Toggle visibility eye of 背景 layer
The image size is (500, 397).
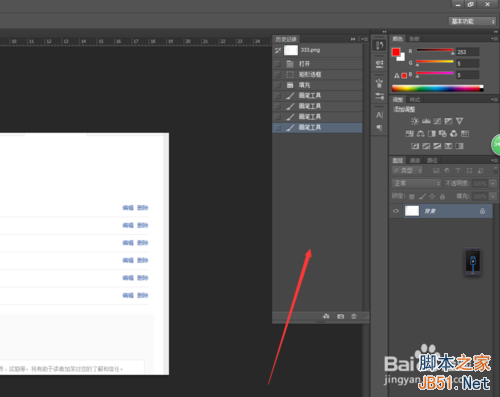click(396, 211)
